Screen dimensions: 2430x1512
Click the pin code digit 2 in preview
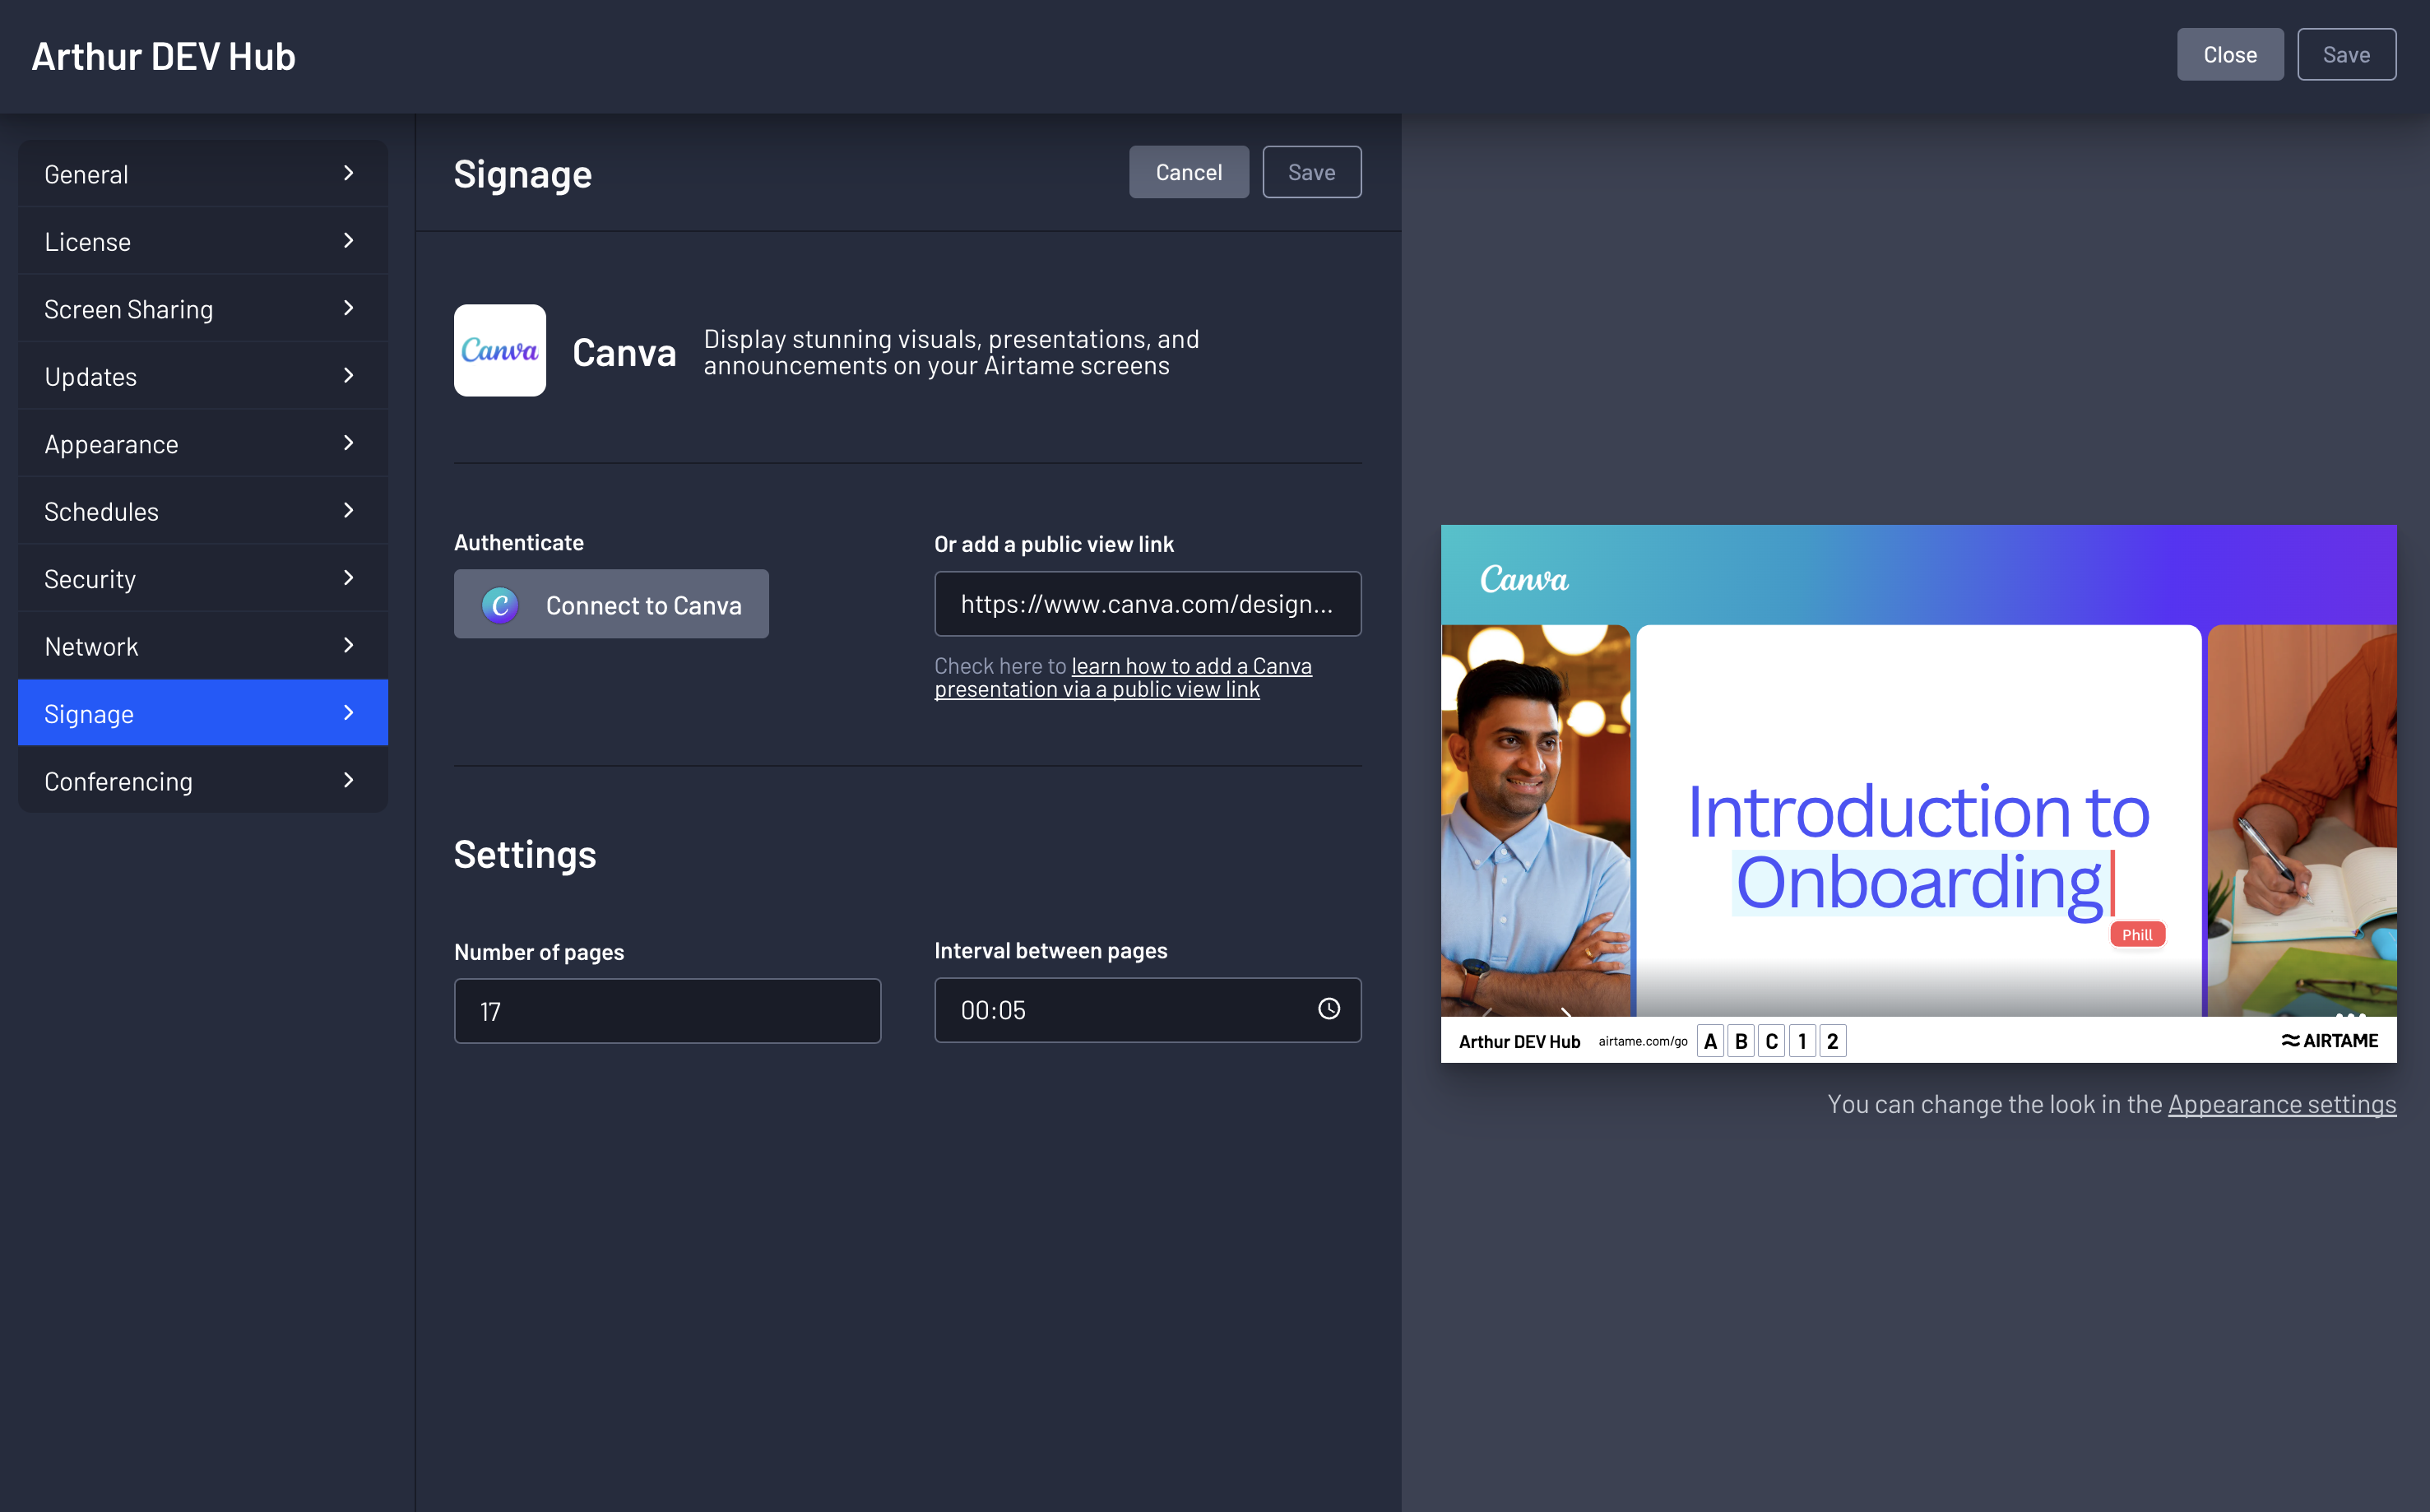pos(1832,1041)
